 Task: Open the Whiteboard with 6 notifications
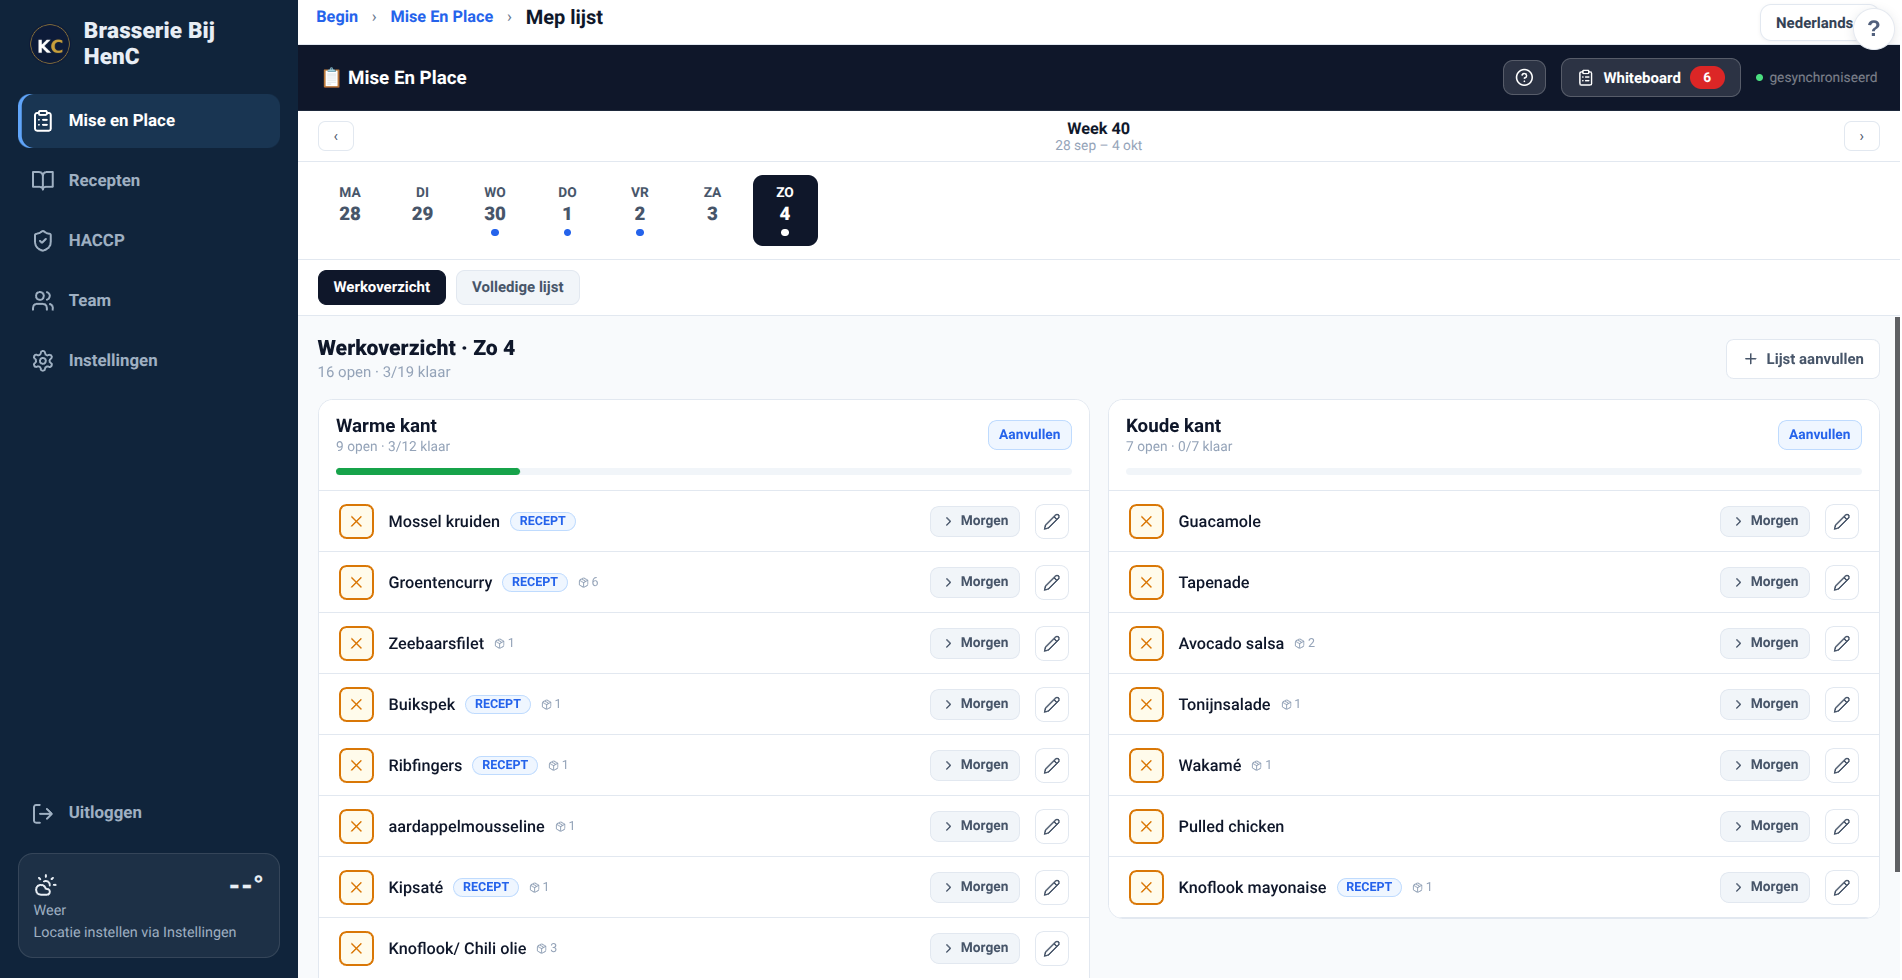(x=1651, y=77)
